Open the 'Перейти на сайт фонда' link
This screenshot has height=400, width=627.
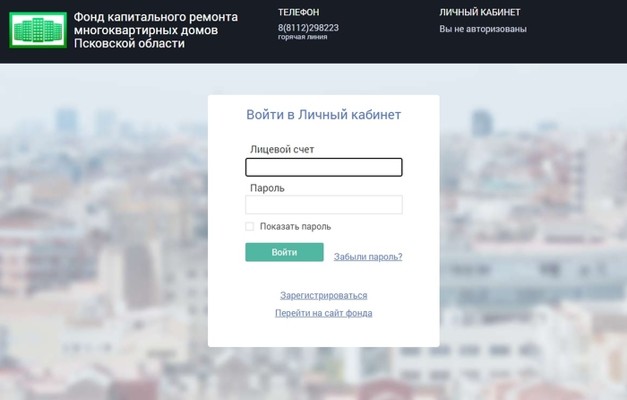[x=323, y=313]
